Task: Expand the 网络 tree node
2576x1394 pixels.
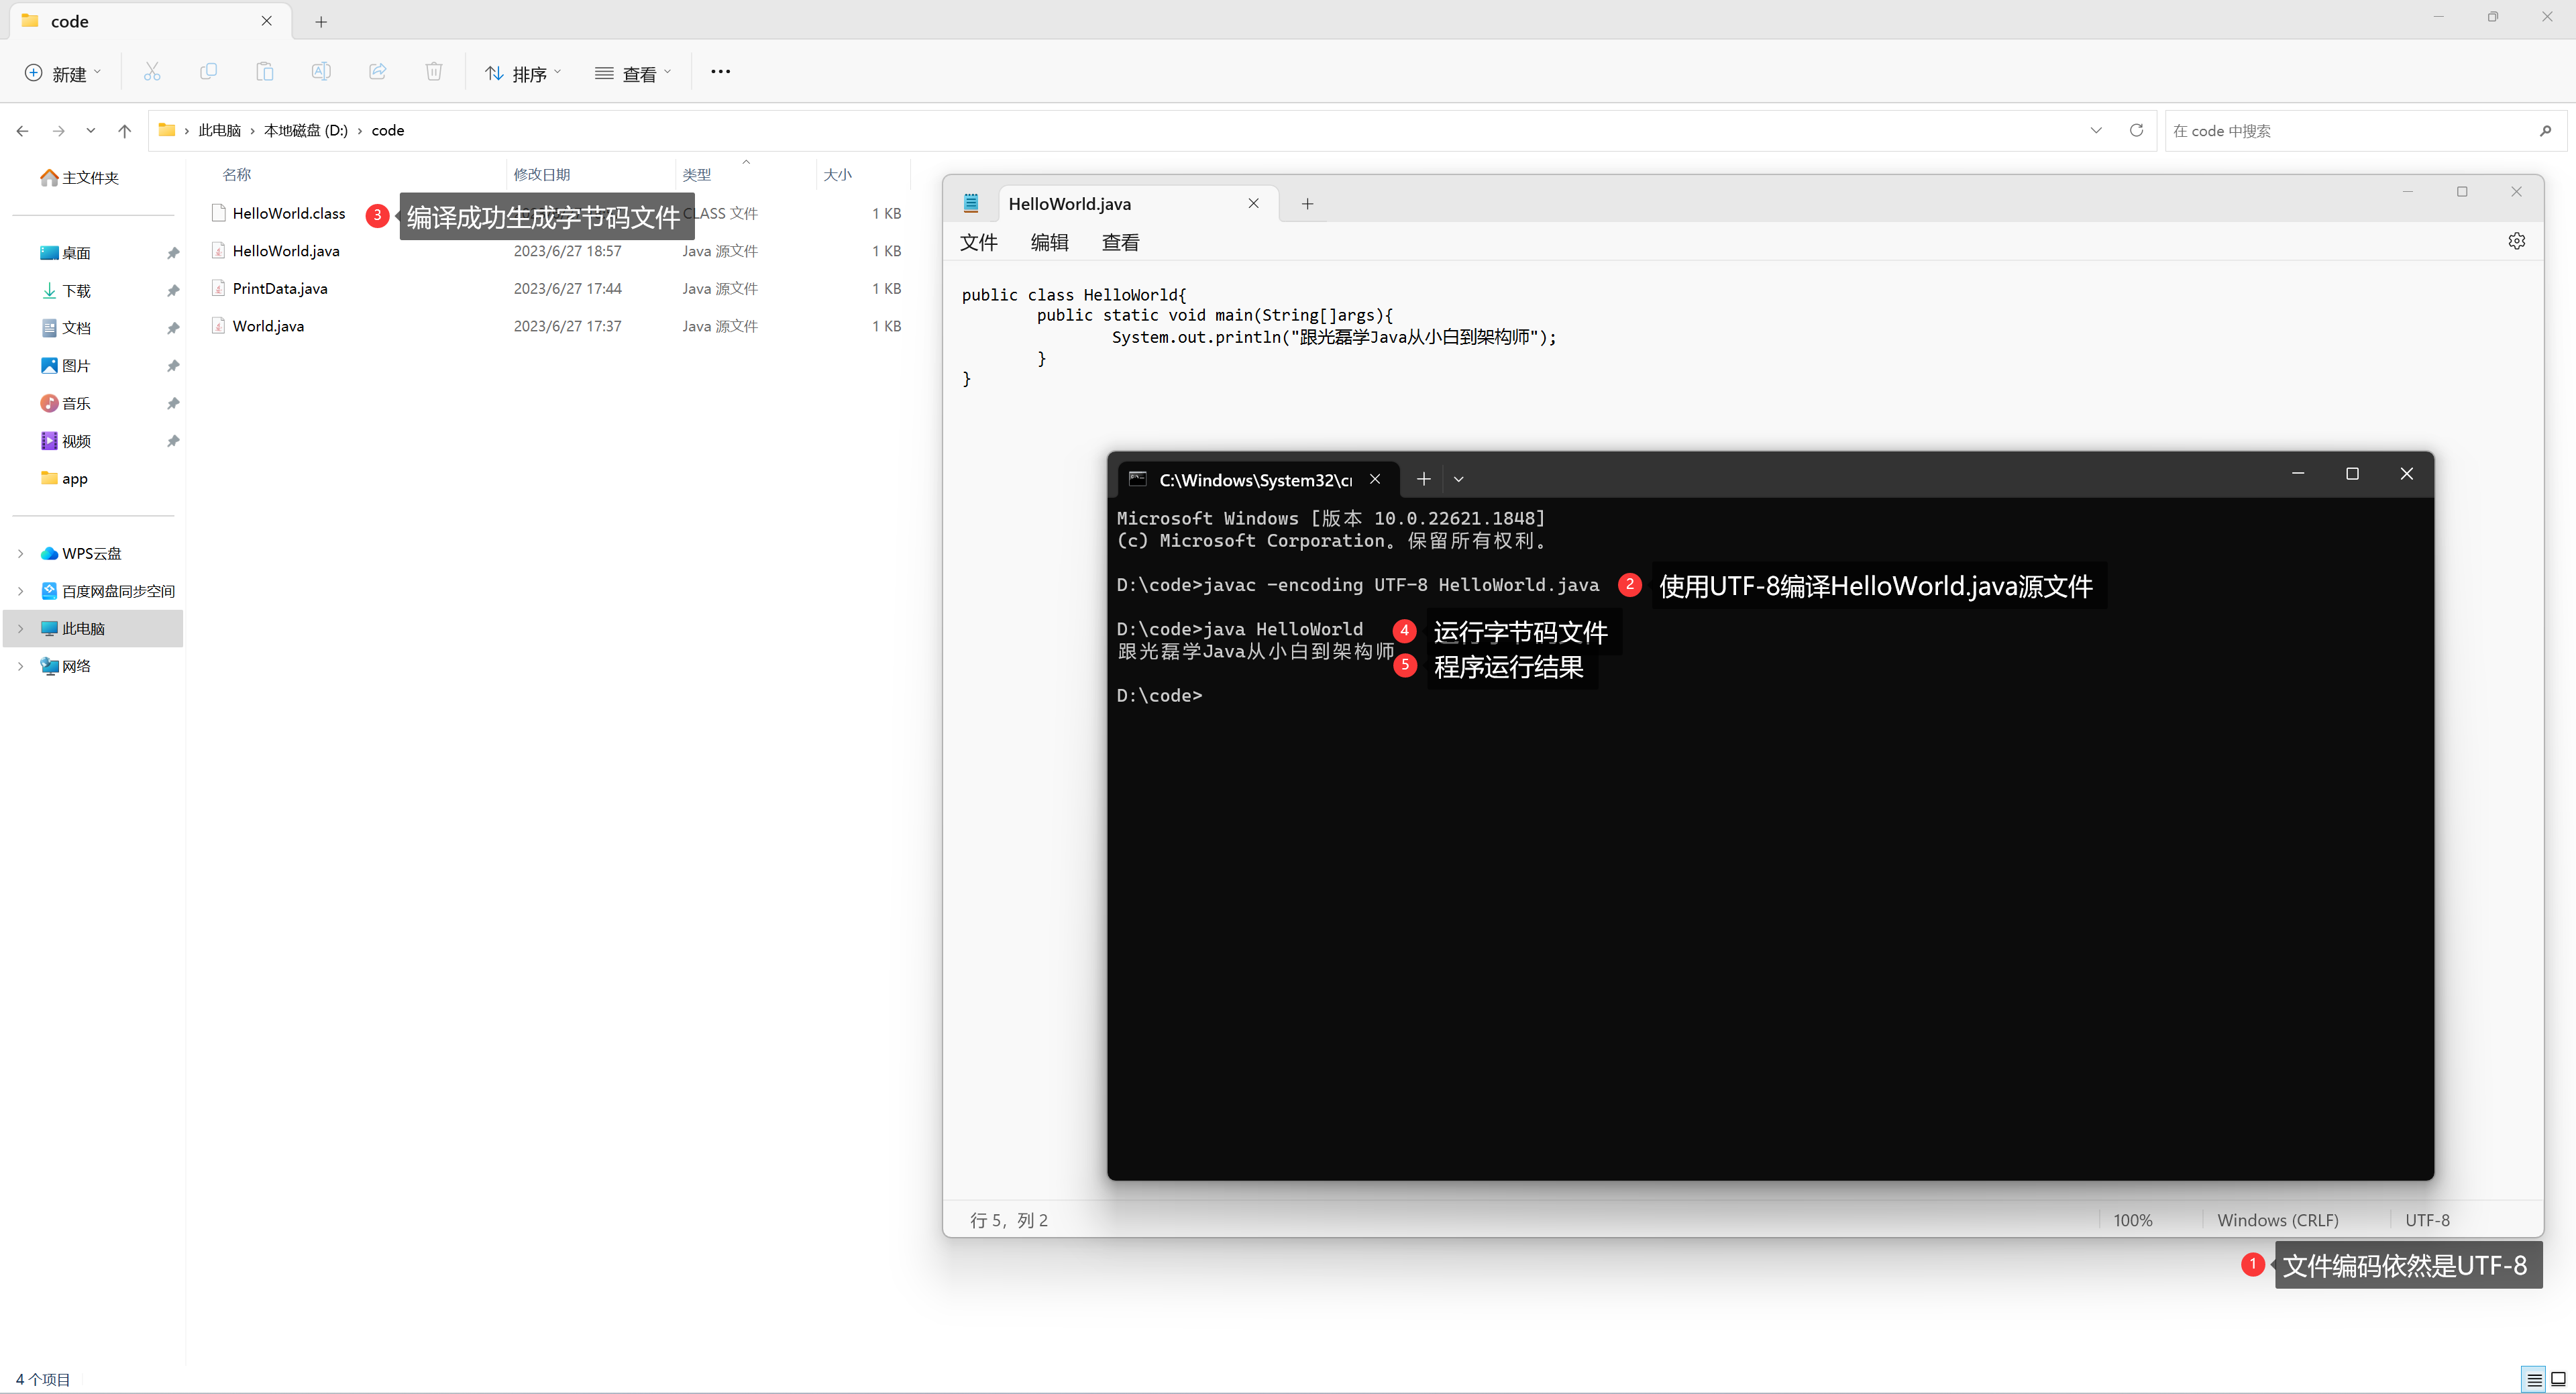Action: coord(20,666)
